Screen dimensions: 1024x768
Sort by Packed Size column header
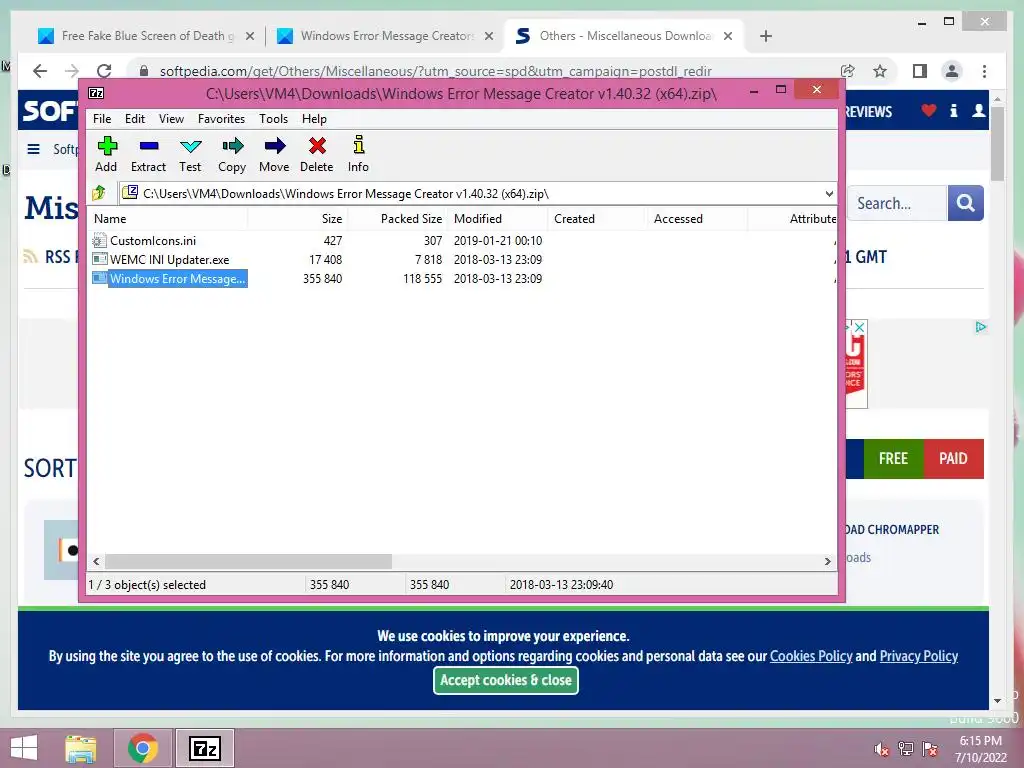[397, 219]
